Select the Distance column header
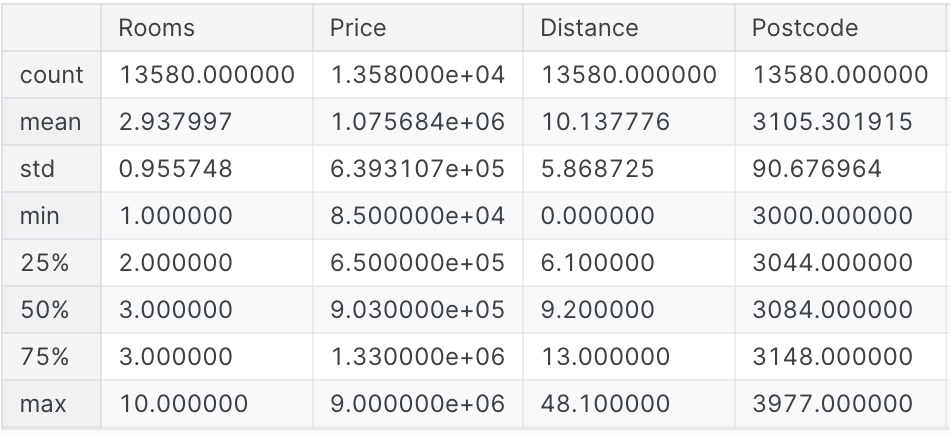The width and height of the screenshot is (950, 436). 588,28
